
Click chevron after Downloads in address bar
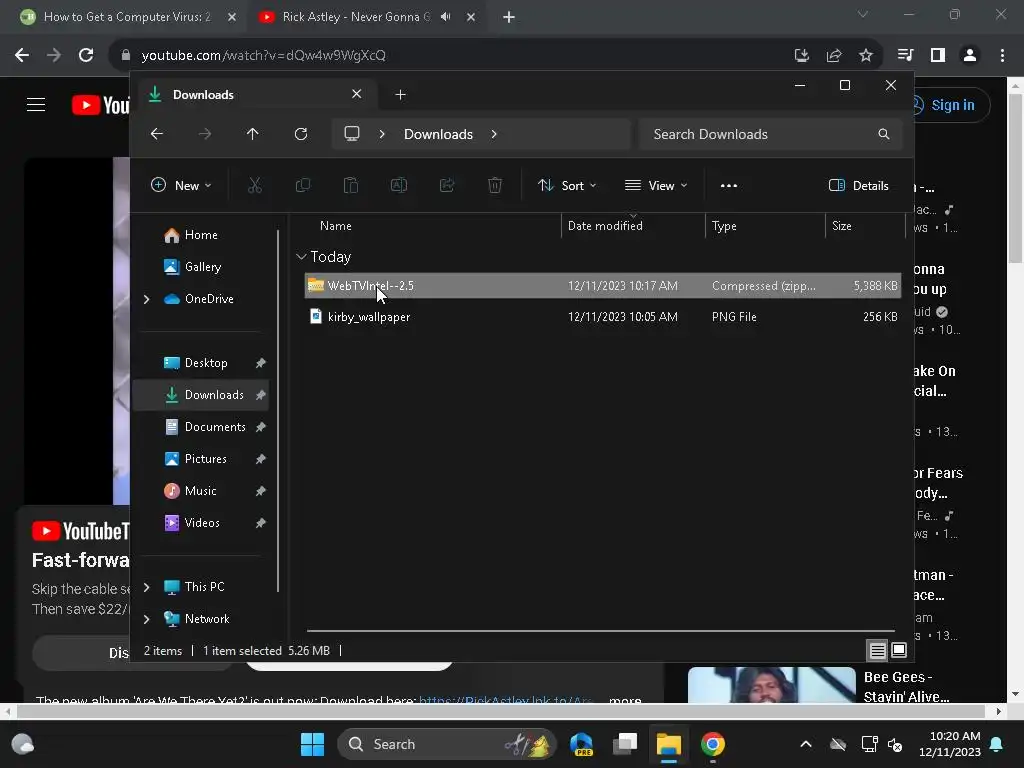(494, 134)
